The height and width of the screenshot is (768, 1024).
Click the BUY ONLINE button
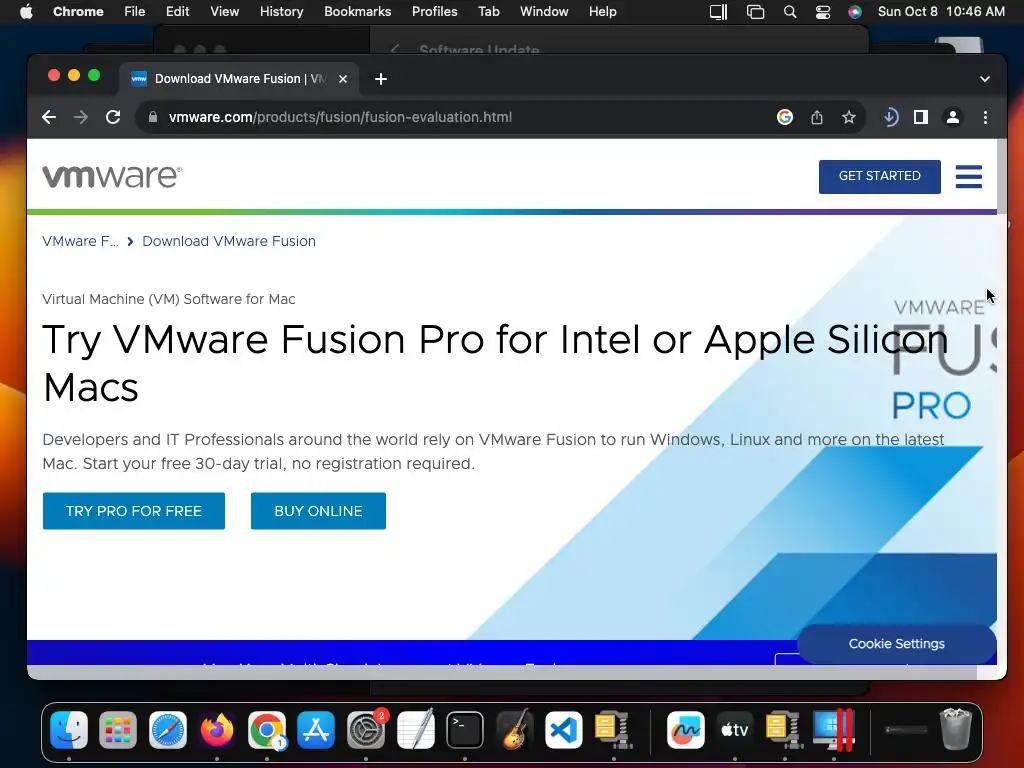(x=318, y=511)
